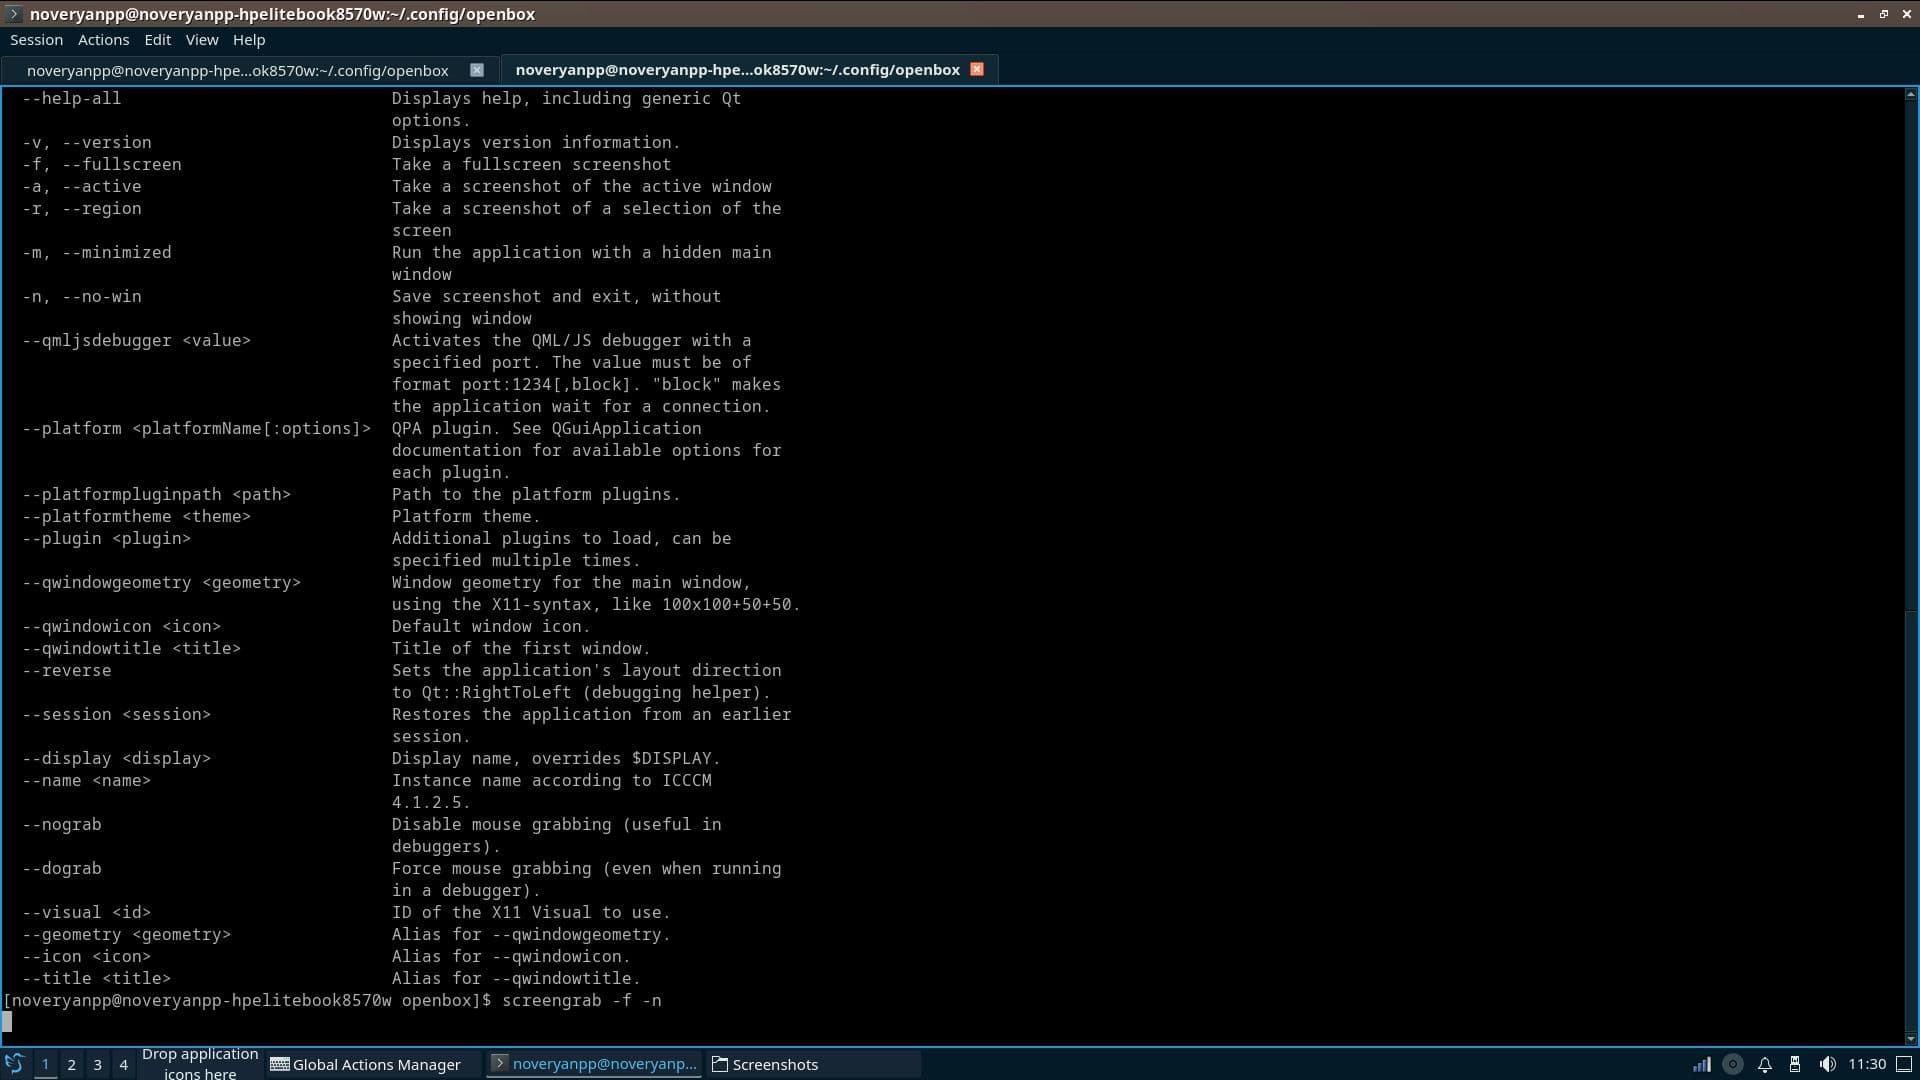Viewport: 1920px width, 1080px height.
Task: Click the terminal icon in the title bar
Action: (x=13, y=14)
